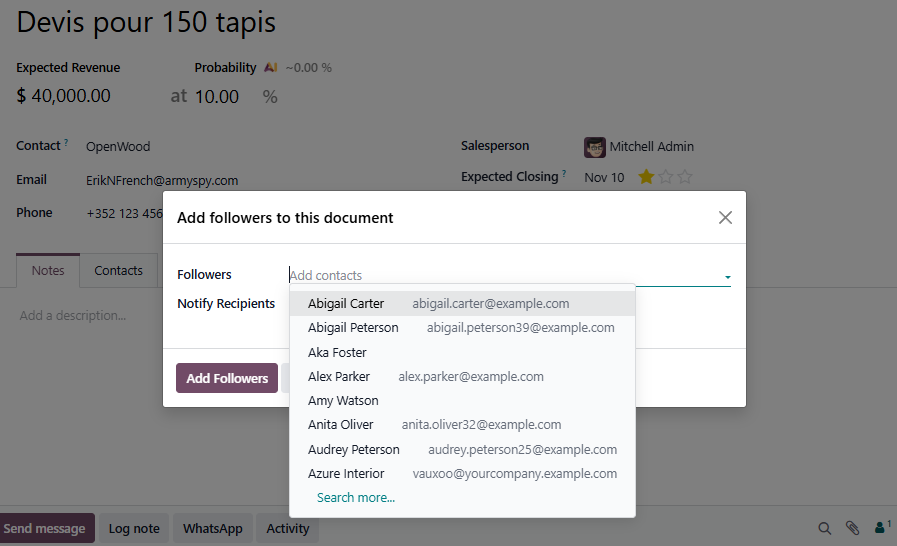Select Abigail Carter from the suggestions

coord(346,304)
